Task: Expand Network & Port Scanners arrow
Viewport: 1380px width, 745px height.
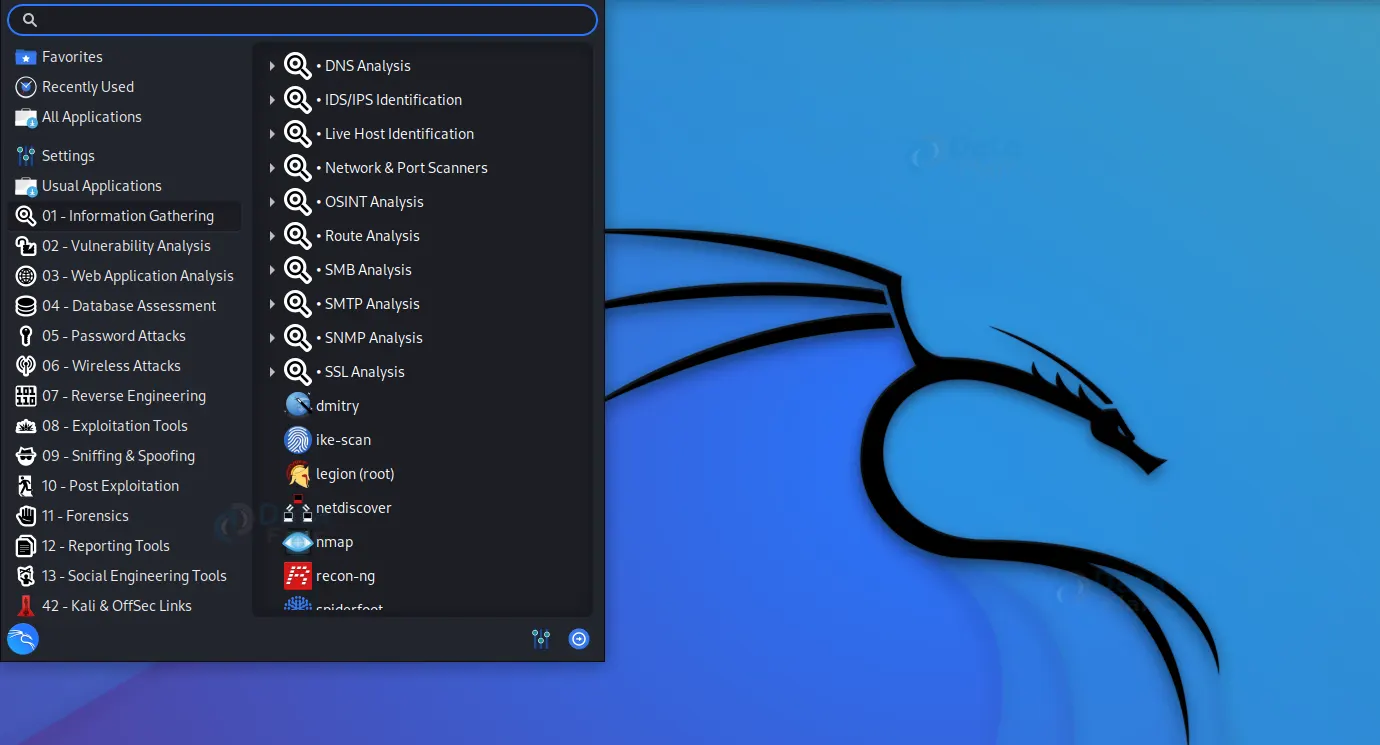Action: pyautogui.click(x=272, y=168)
